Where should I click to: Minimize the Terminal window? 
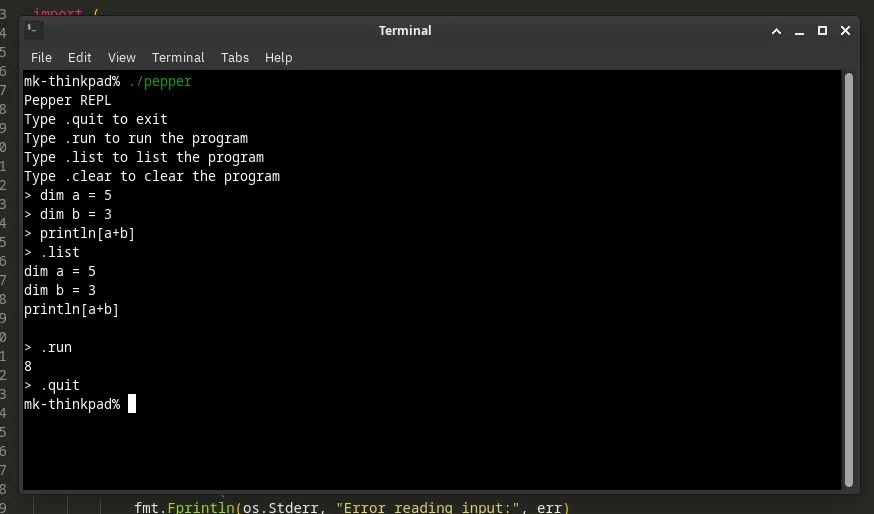[x=799, y=31]
